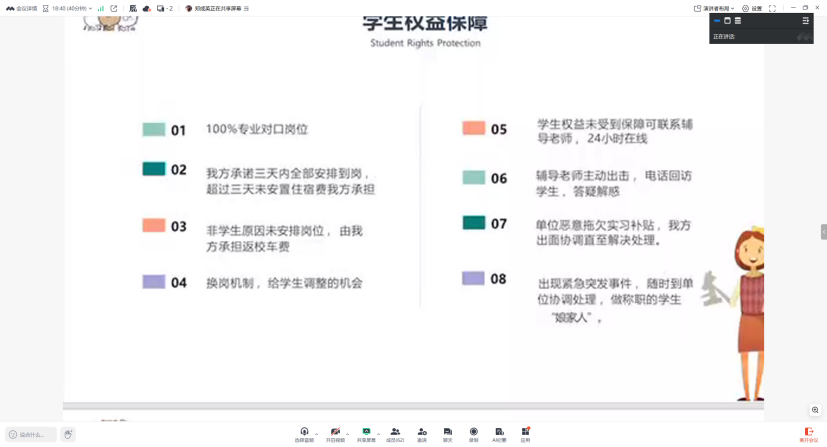Open the presenter layout (演讲者布局) dropdown
The height and width of the screenshot is (447, 827).
715,8
